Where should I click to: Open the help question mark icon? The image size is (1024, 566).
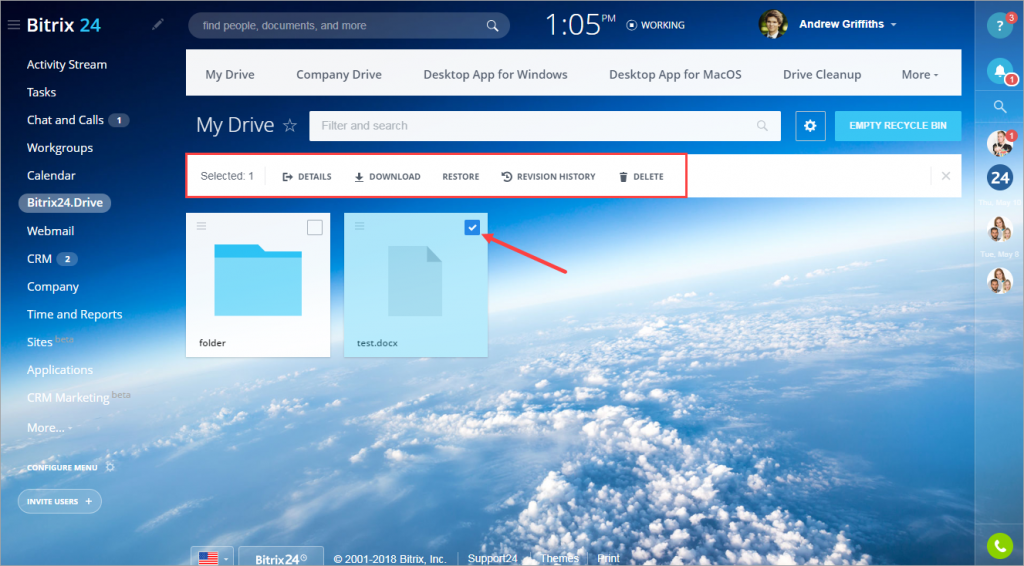tap(999, 26)
